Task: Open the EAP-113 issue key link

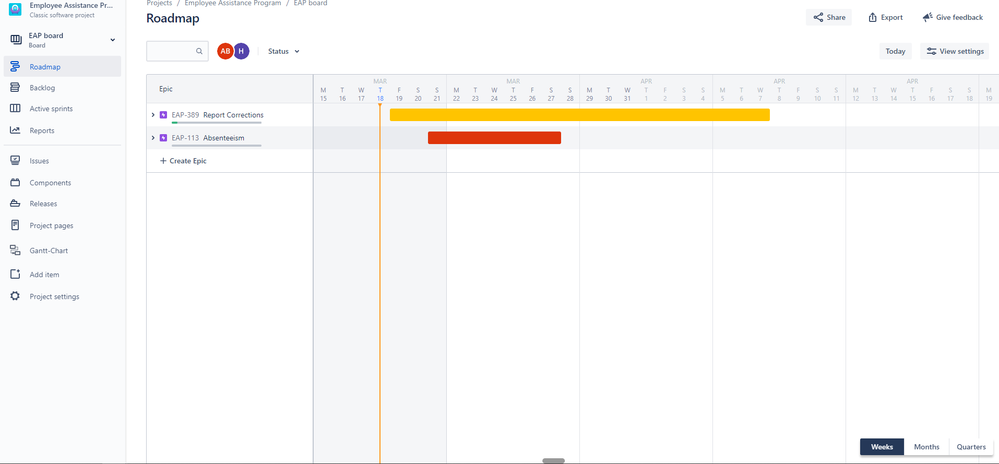Action: click(x=185, y=138)
